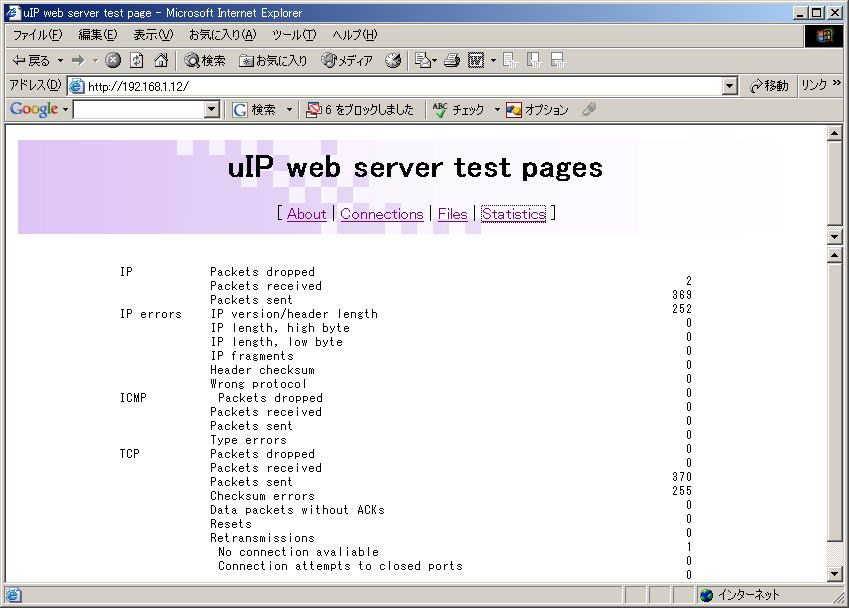Image resolution: width=849 pixels, height=608 pixels.
Task: Click the Print icon in toolbar
Action: click(x=451, y=61)
